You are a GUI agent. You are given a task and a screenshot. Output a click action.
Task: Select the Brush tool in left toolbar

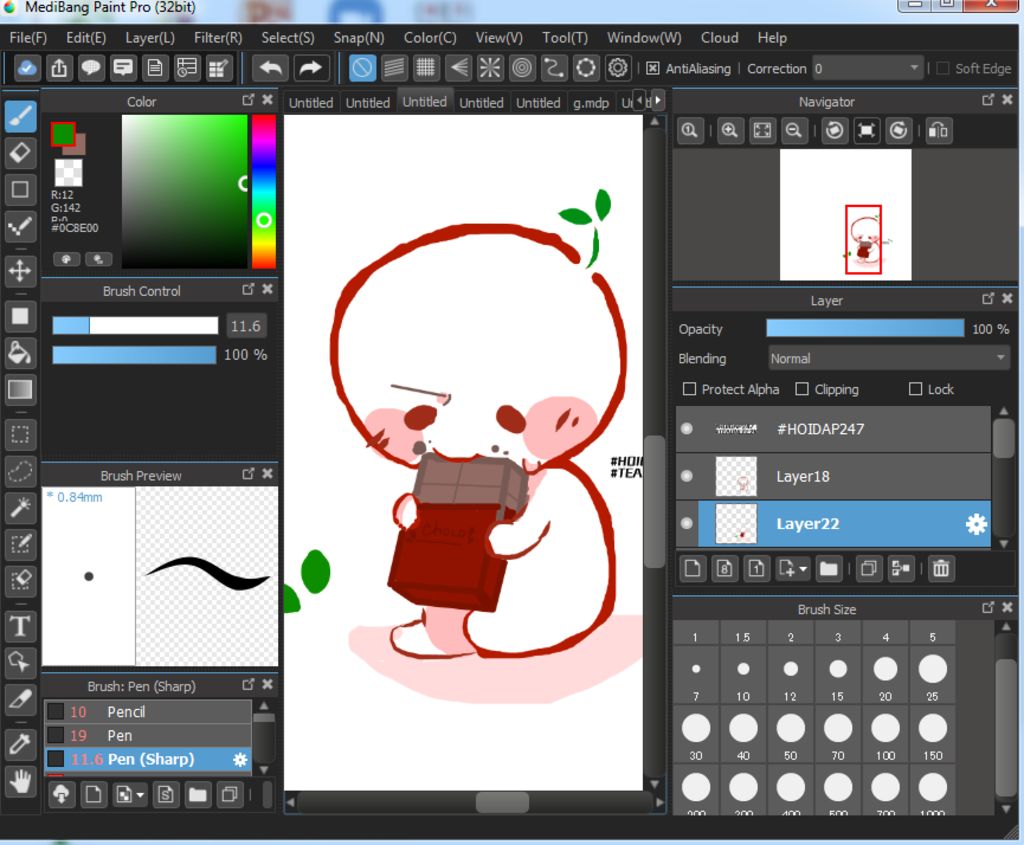tap(20, 117)
